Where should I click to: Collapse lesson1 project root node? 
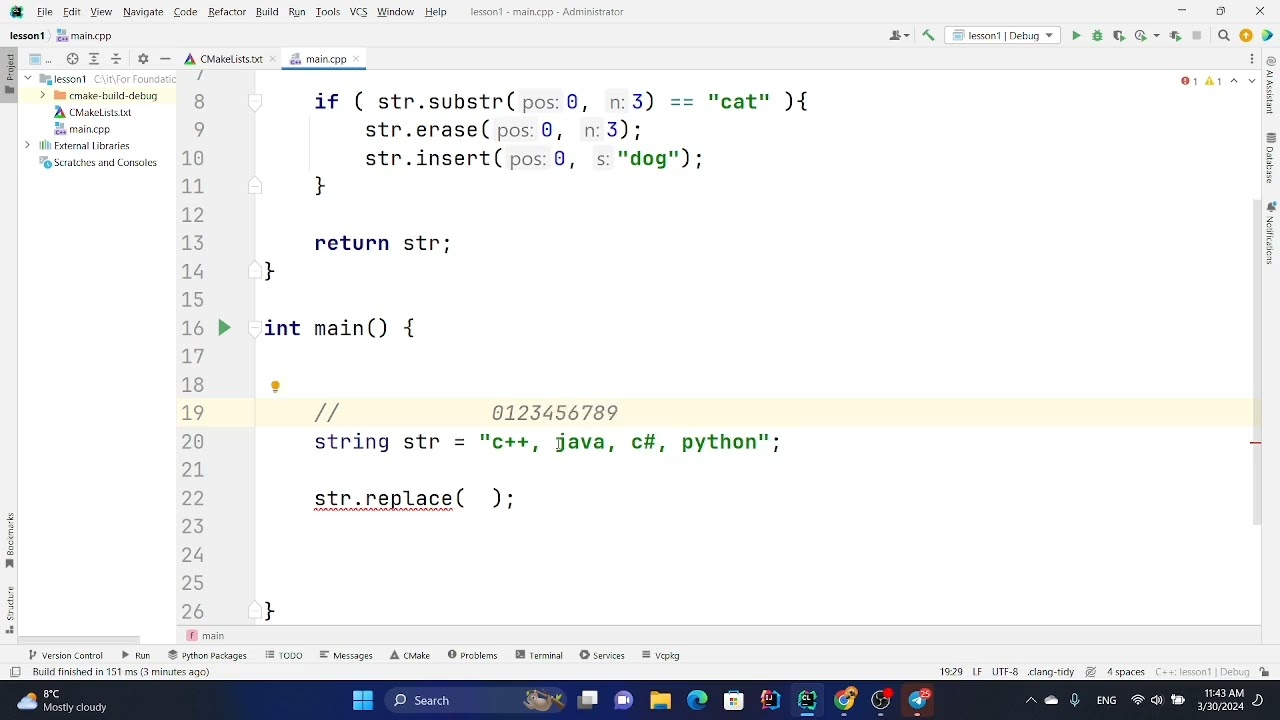[x=28, y=79]
